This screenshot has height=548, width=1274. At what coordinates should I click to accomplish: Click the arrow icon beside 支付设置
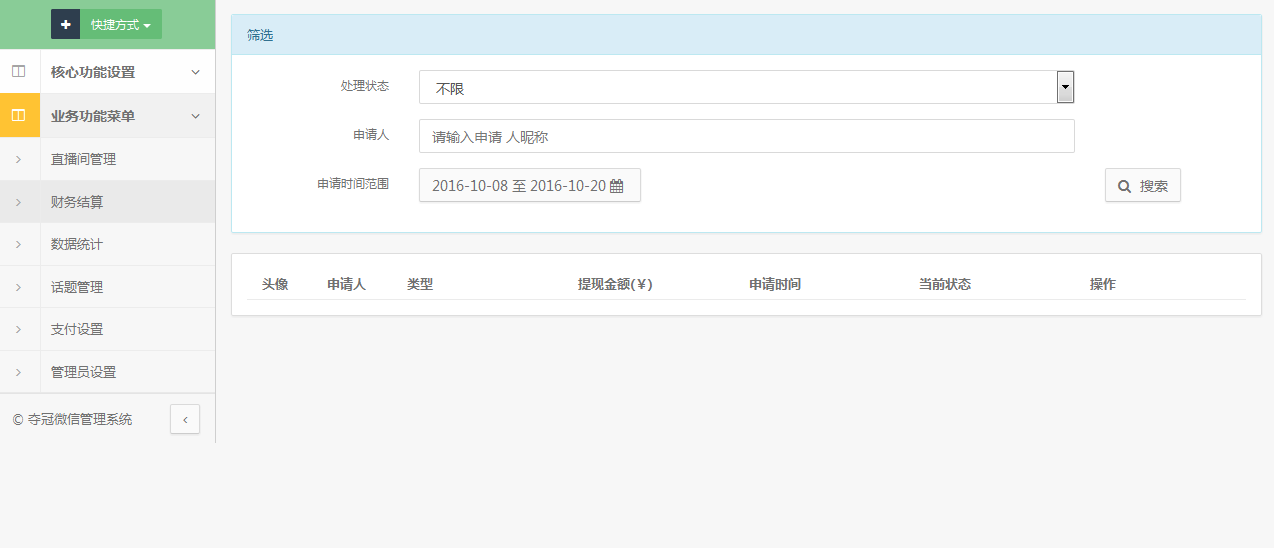click(18, 329)
